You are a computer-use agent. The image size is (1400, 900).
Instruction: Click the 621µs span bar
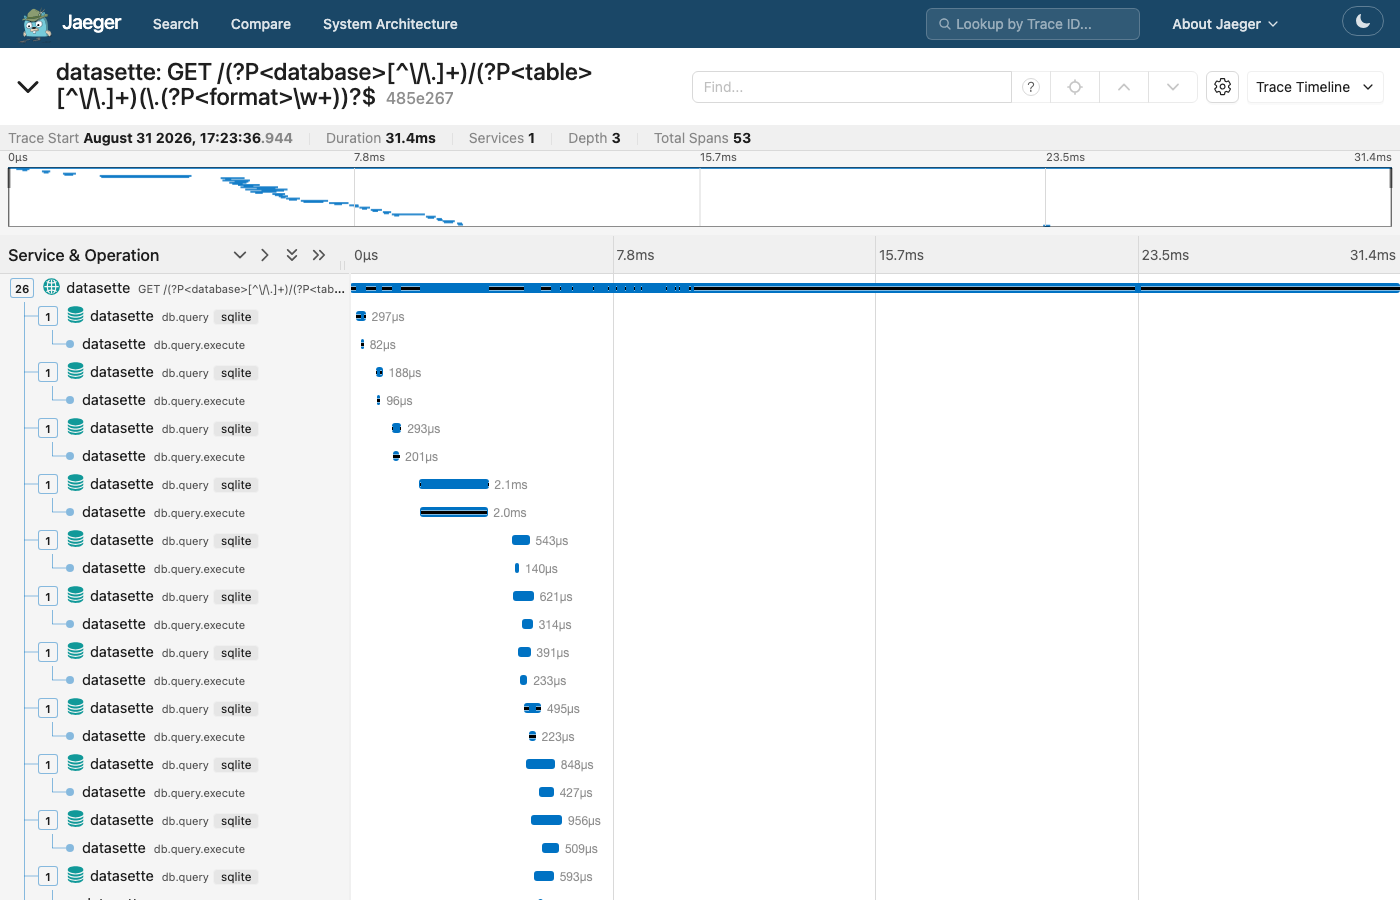523,596
